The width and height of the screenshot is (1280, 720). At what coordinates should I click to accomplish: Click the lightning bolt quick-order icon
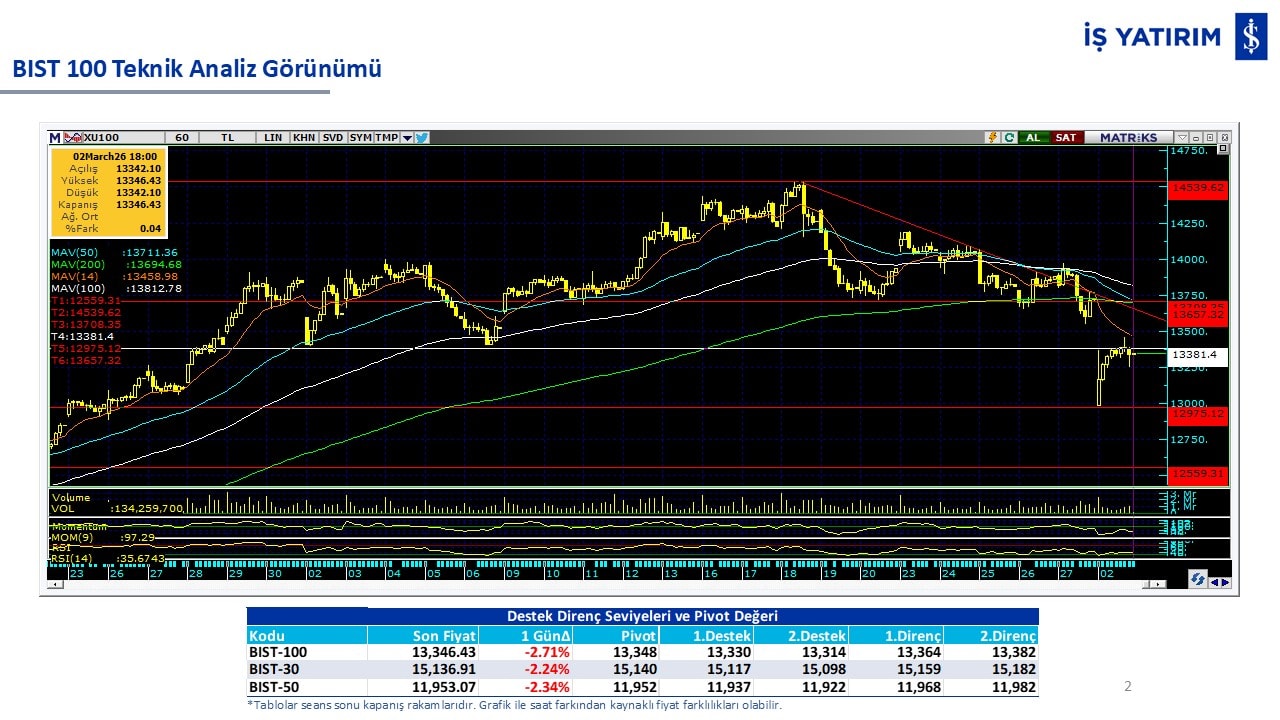pyautogui.click(x=992, y=138)
